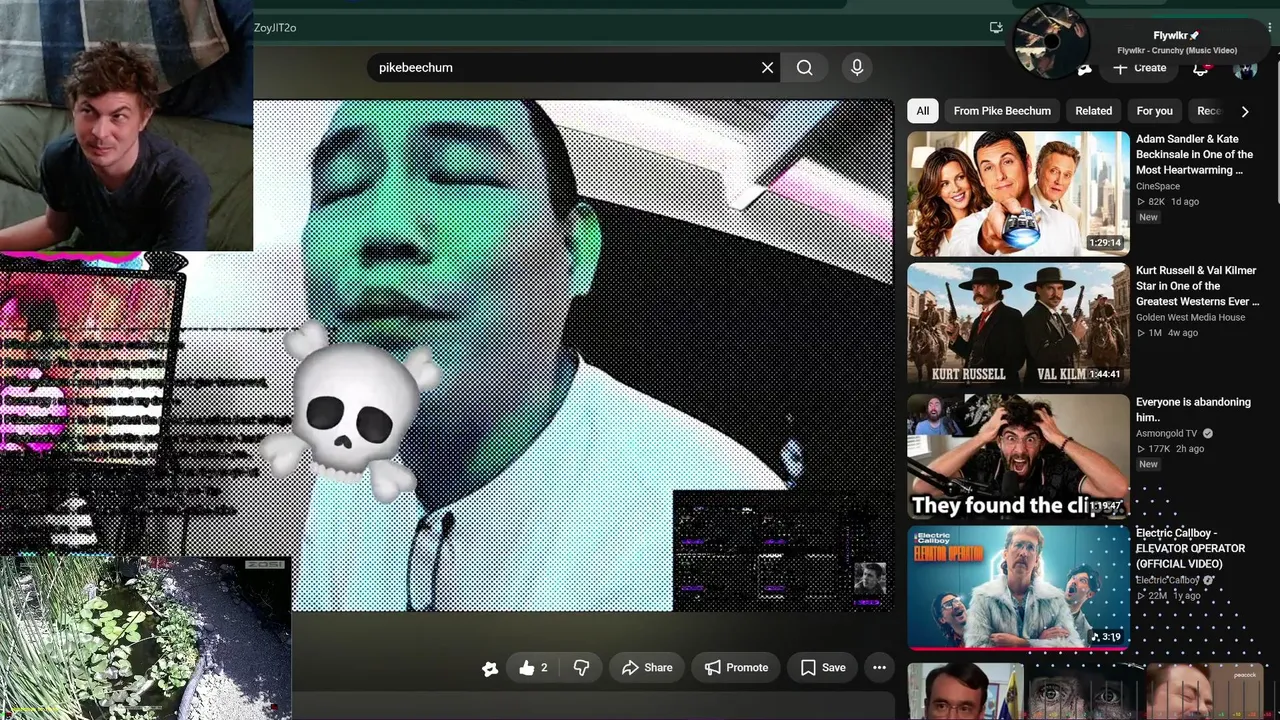Click the verified badge beside Electric Callboy channel
Screen dimensions: 1280x720
[x=1211, y=580]
